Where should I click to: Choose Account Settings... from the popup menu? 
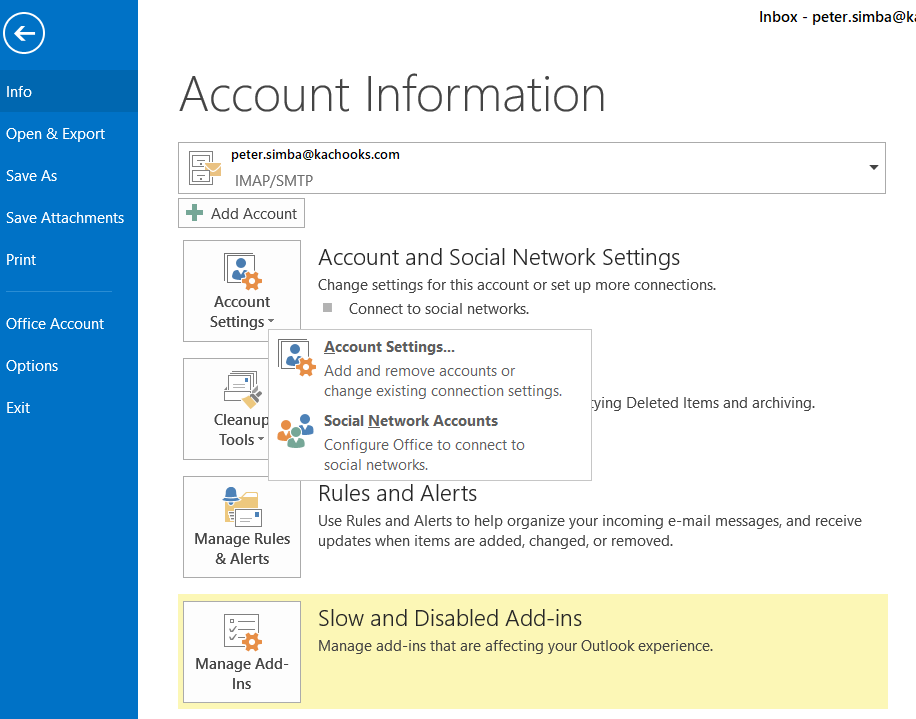pyautogui.click(x=429, y=368)
